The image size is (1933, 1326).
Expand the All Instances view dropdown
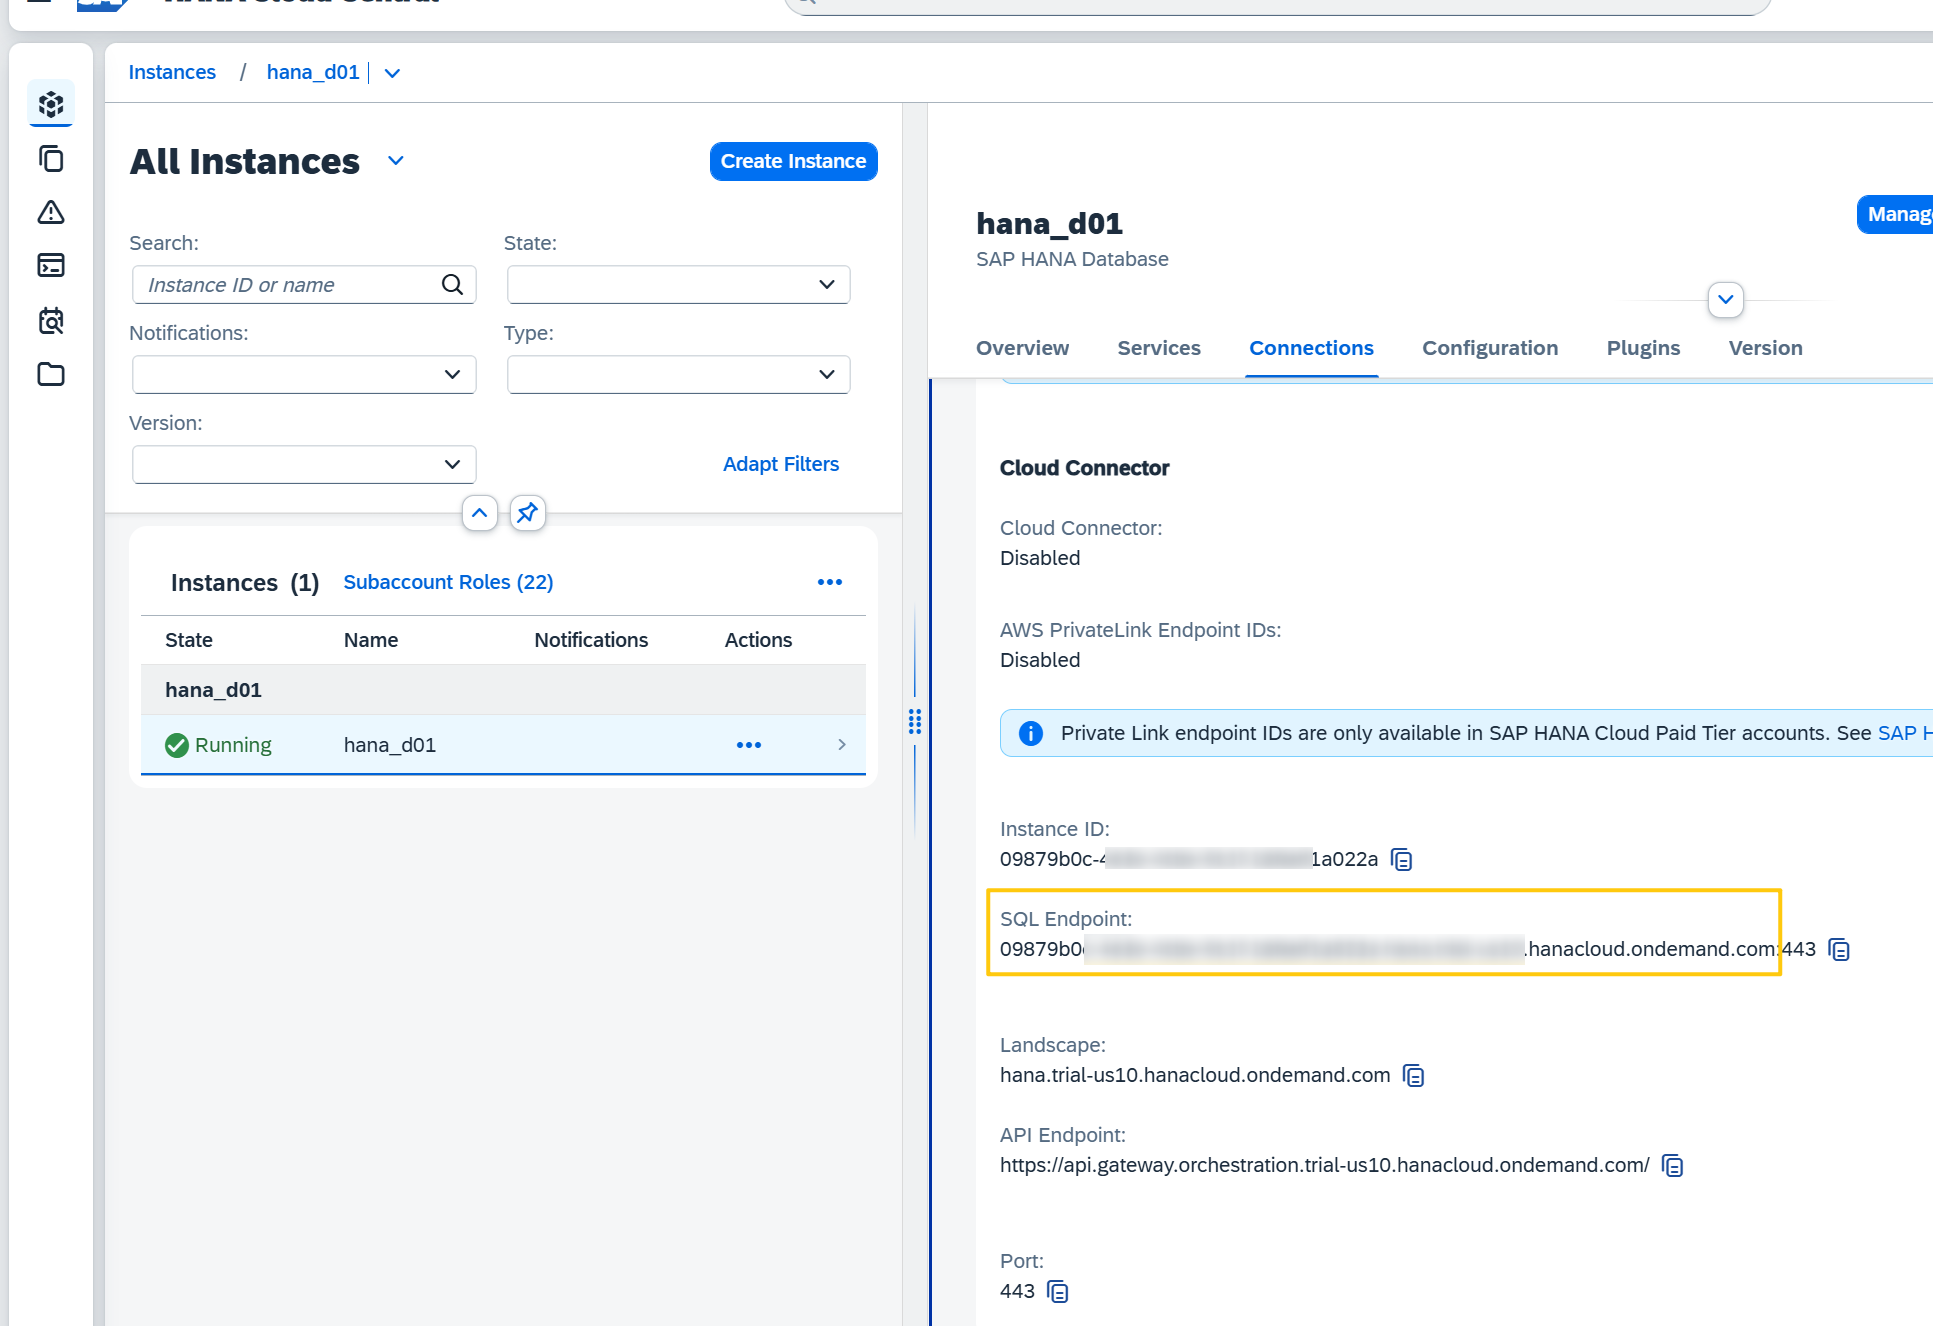396,161
